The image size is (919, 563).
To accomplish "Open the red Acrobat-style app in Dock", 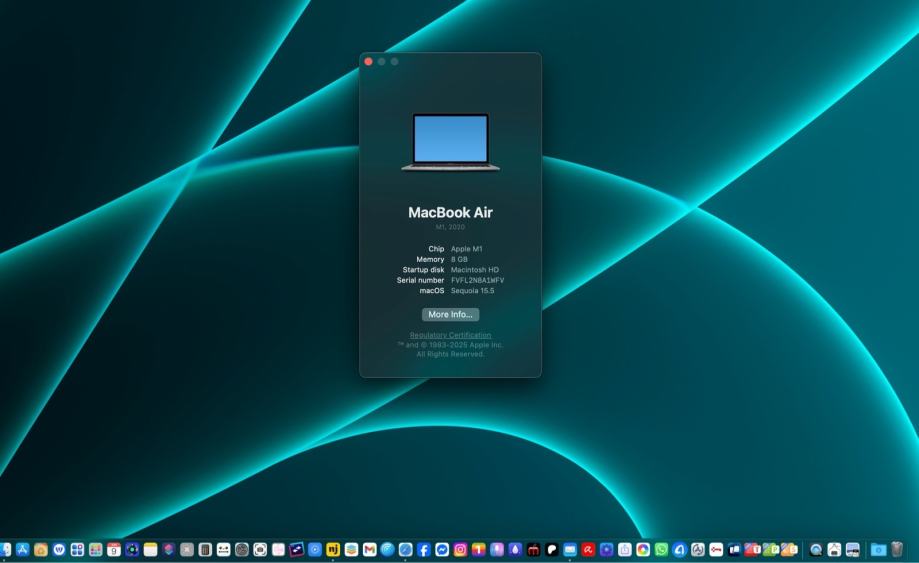I will pyautogui.click(x=588, y=550).
